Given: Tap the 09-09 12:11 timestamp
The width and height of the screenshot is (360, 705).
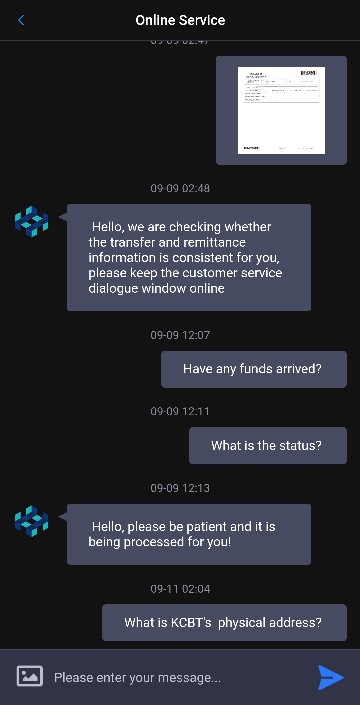Looking at the screenshot, I should [180, 411].
